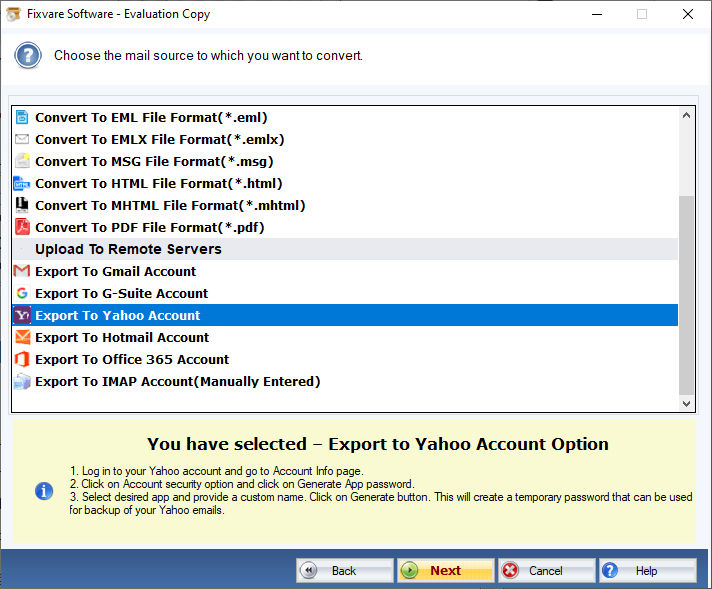Click the PDF file icon
712x589 pixels.
point(22,227)
